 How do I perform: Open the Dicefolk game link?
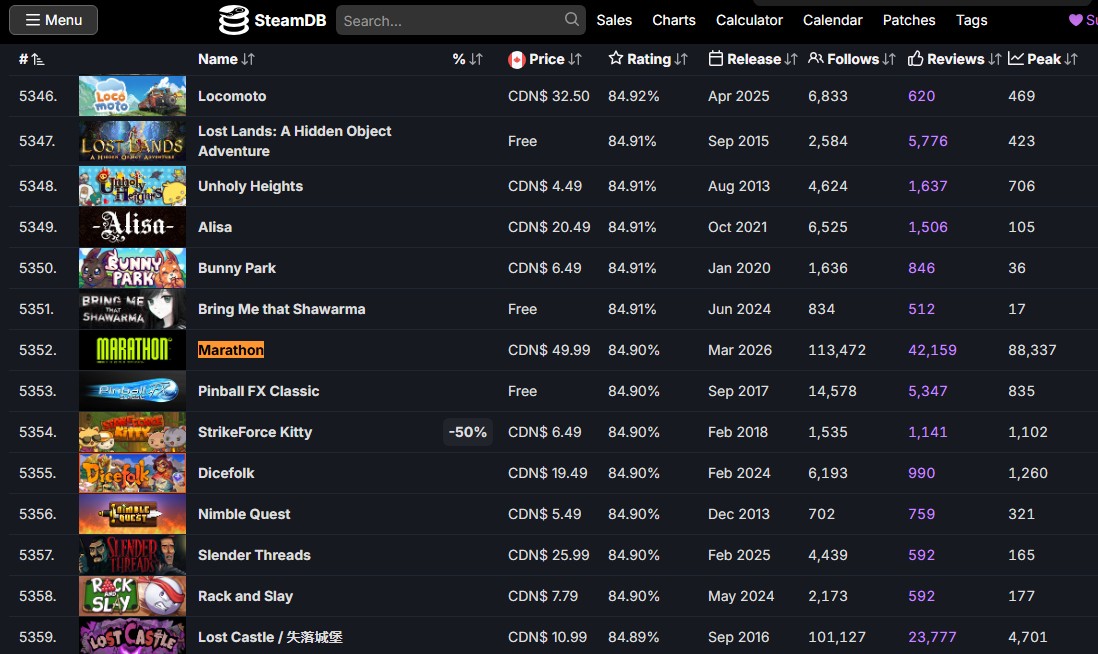225,473
